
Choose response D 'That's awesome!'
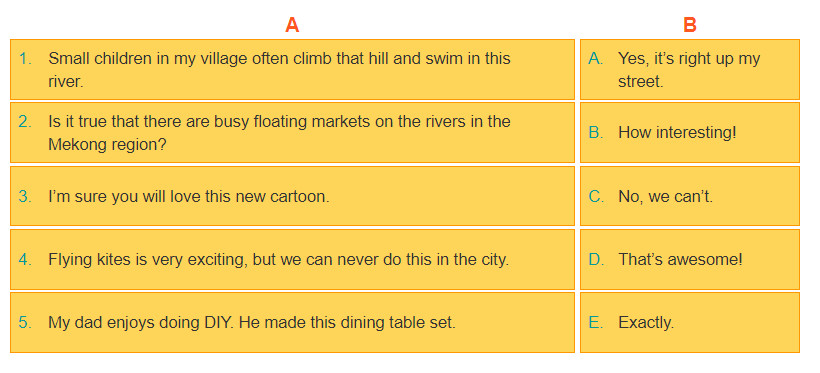pos(690,259)
